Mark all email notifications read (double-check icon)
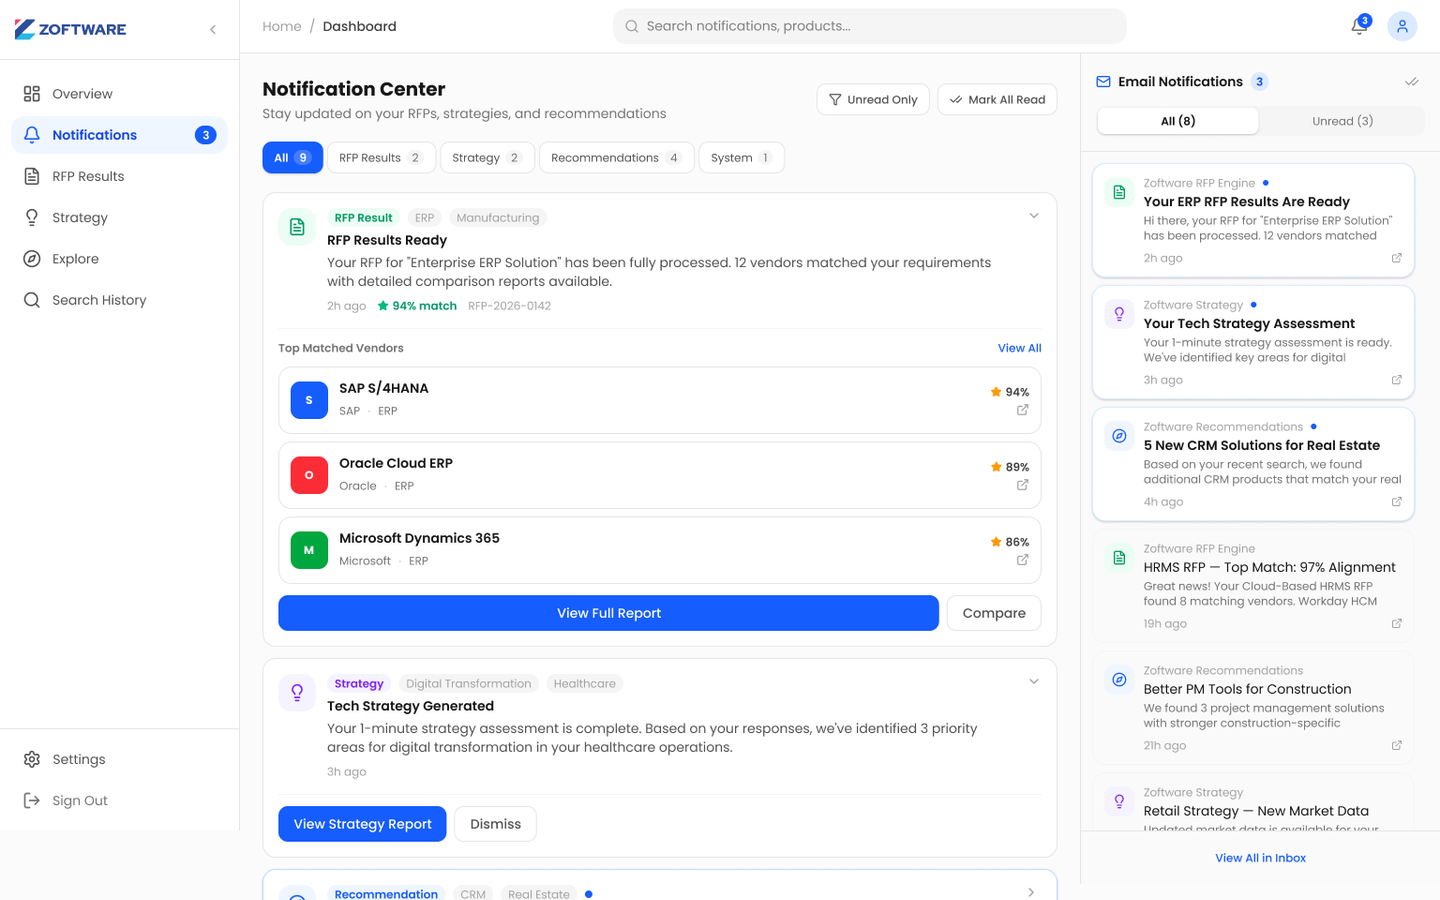The width and height of the screenshot is (1440, 900). [x=1411, y=82]
